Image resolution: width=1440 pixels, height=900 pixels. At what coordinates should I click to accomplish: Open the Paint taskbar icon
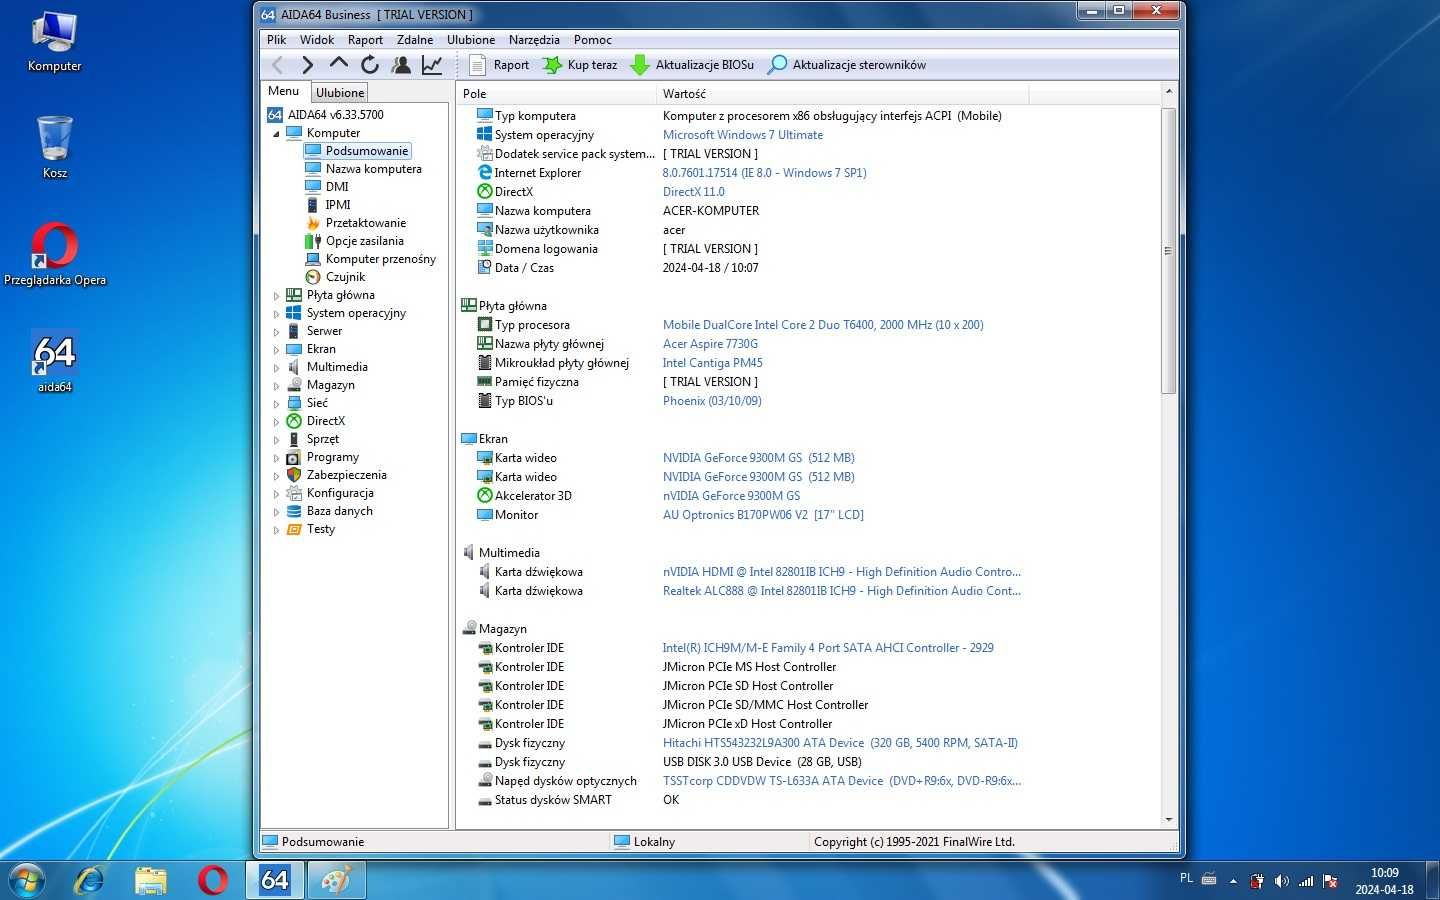click(x=336, y=880)
